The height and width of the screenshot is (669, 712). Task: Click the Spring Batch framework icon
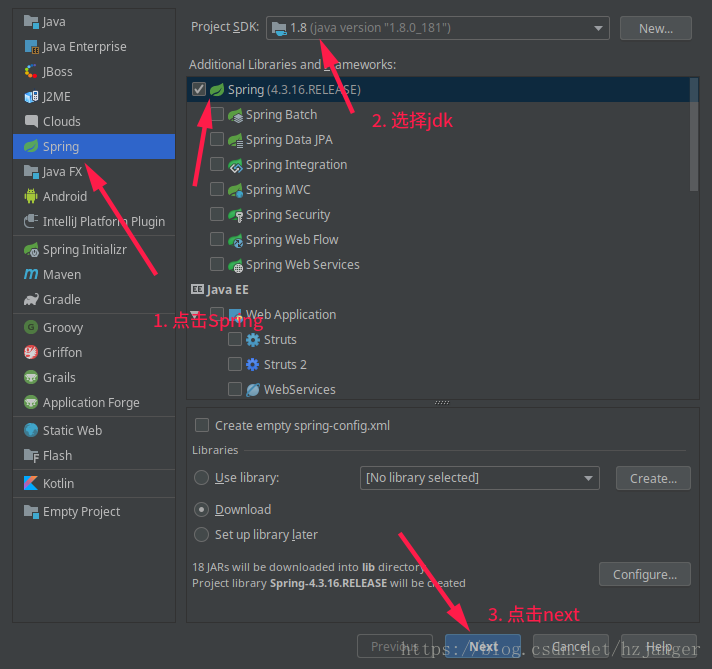point(235,115)
